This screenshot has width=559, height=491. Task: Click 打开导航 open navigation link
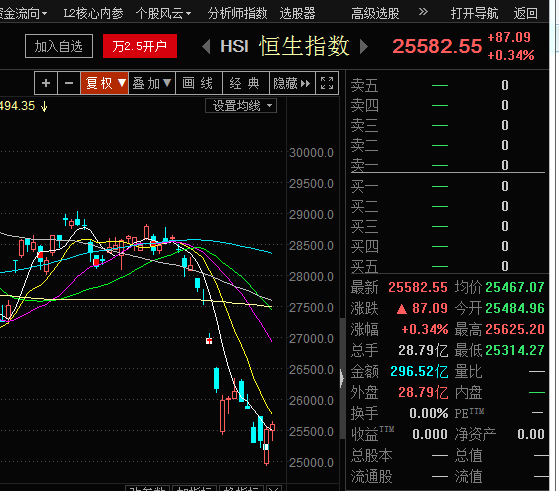pyautogui.click(x=474, y=14)
